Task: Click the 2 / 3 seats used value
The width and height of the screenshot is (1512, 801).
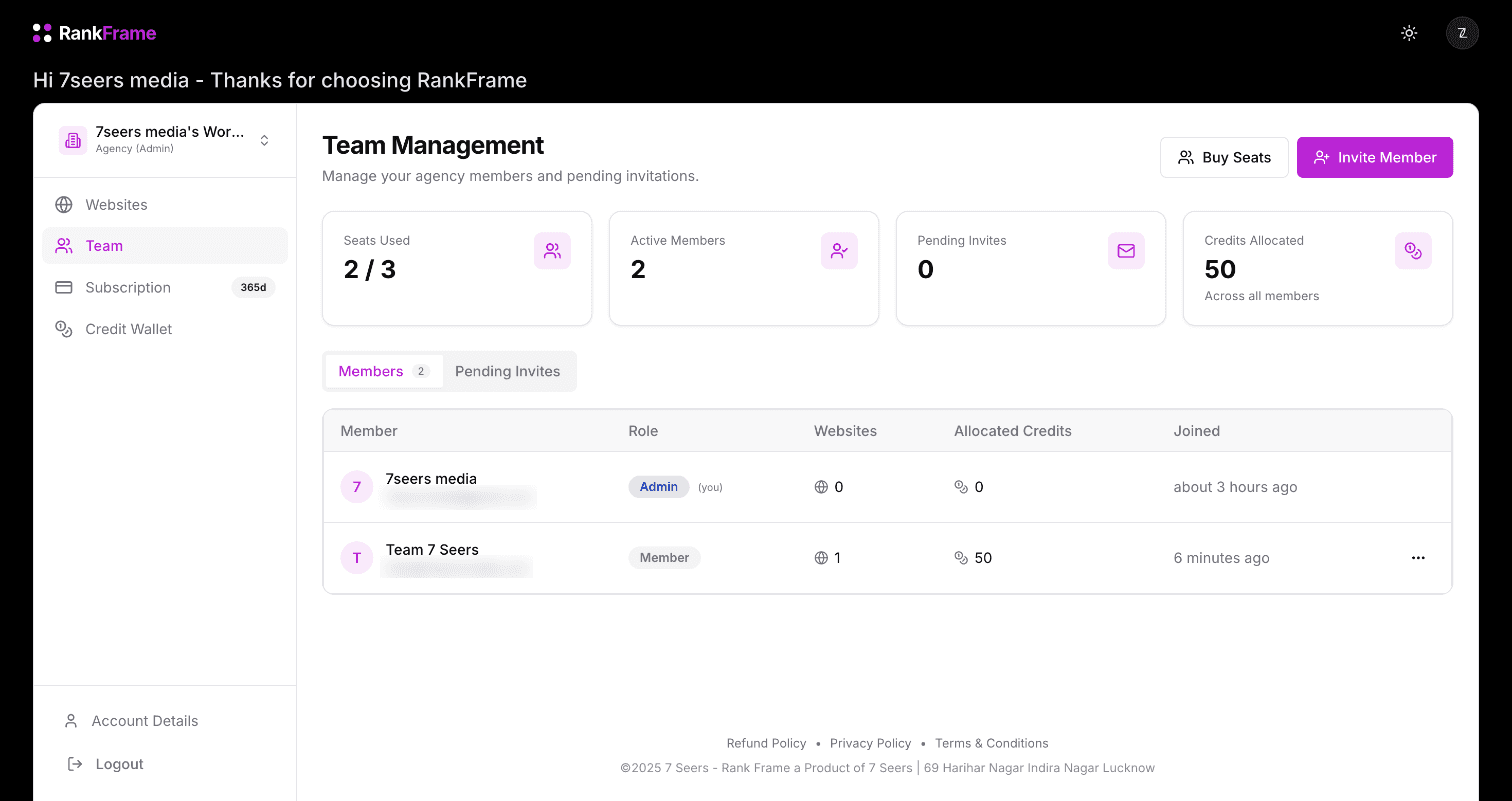Action: tap(369, 269)
